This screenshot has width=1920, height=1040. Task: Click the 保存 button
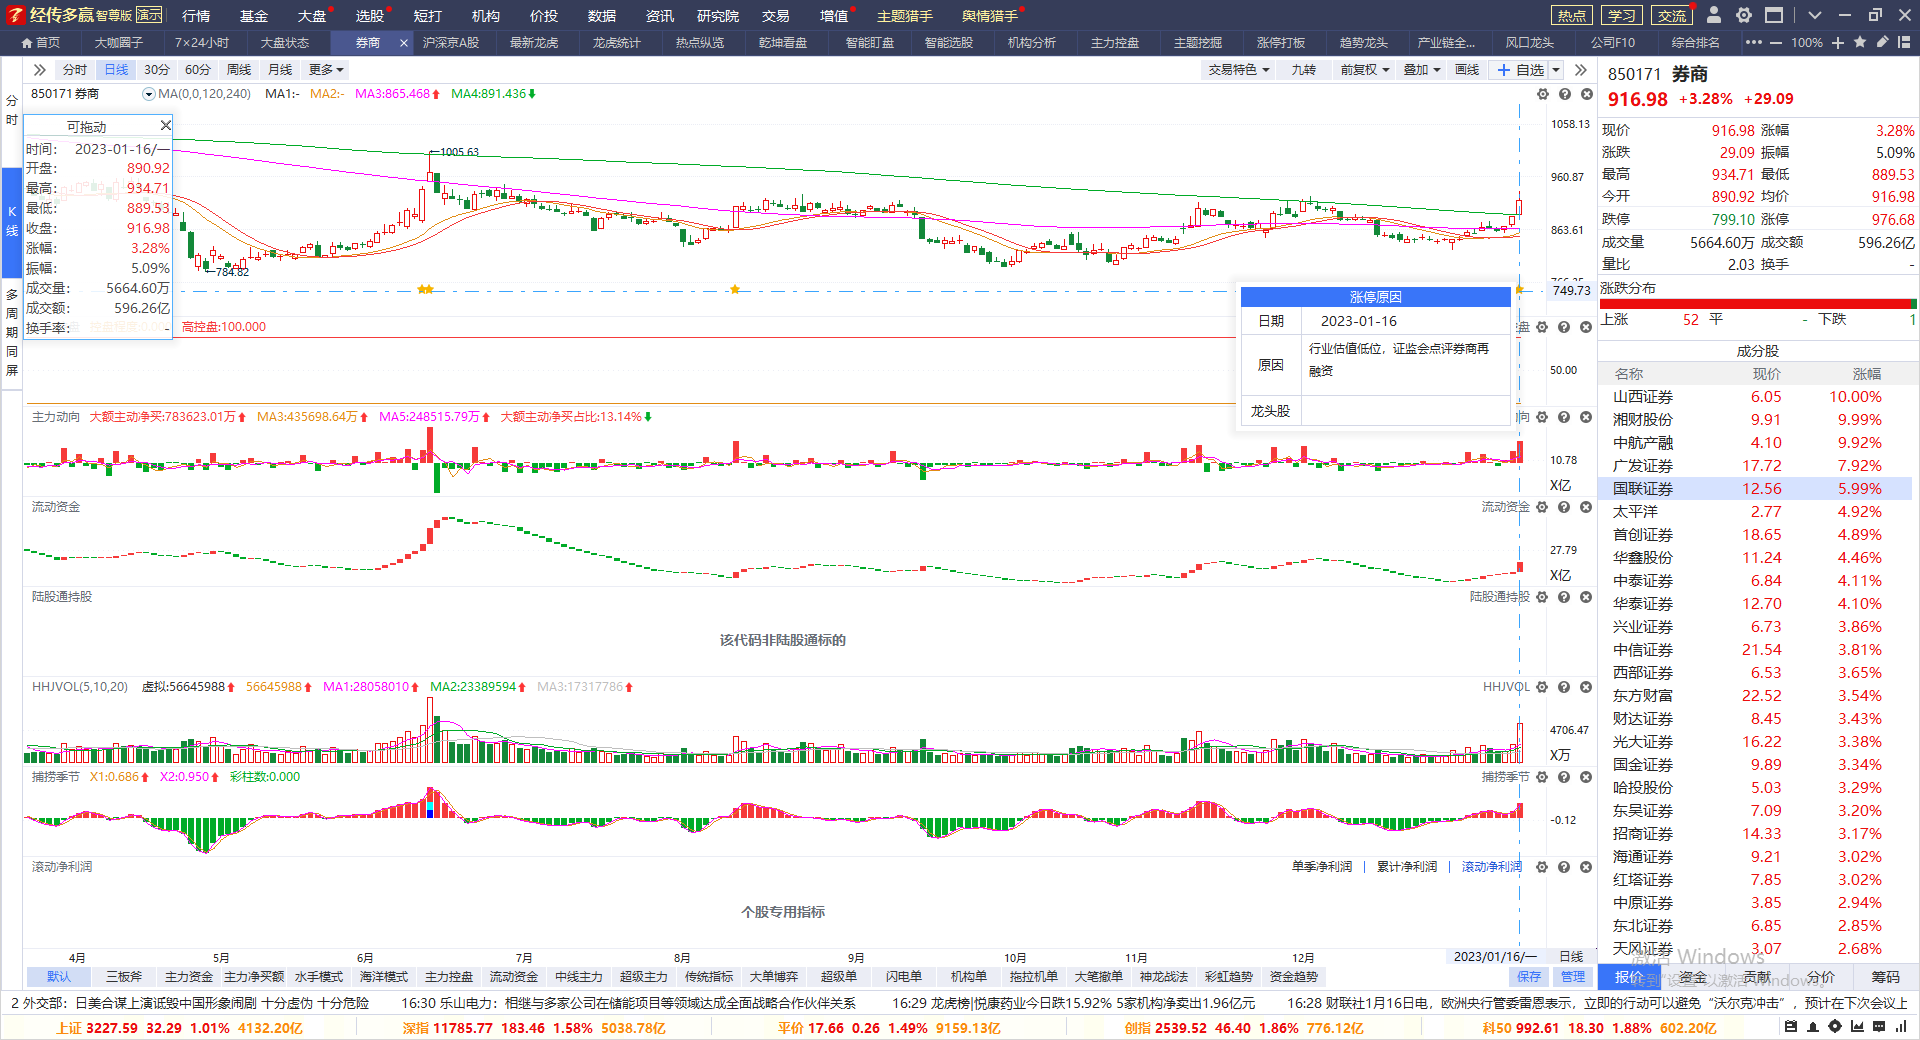pyautogui.click(x=1529, y=977)
